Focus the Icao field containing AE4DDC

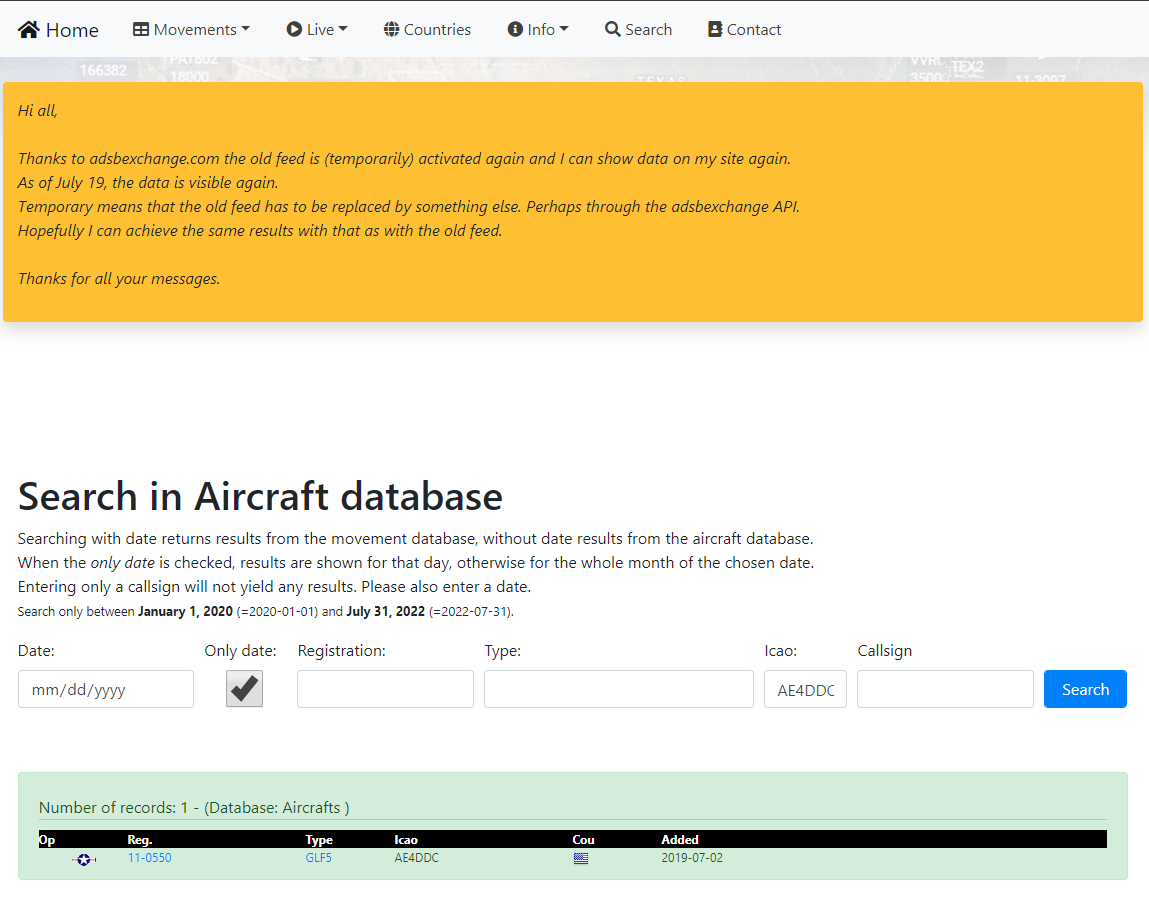[x=805, y=689]
